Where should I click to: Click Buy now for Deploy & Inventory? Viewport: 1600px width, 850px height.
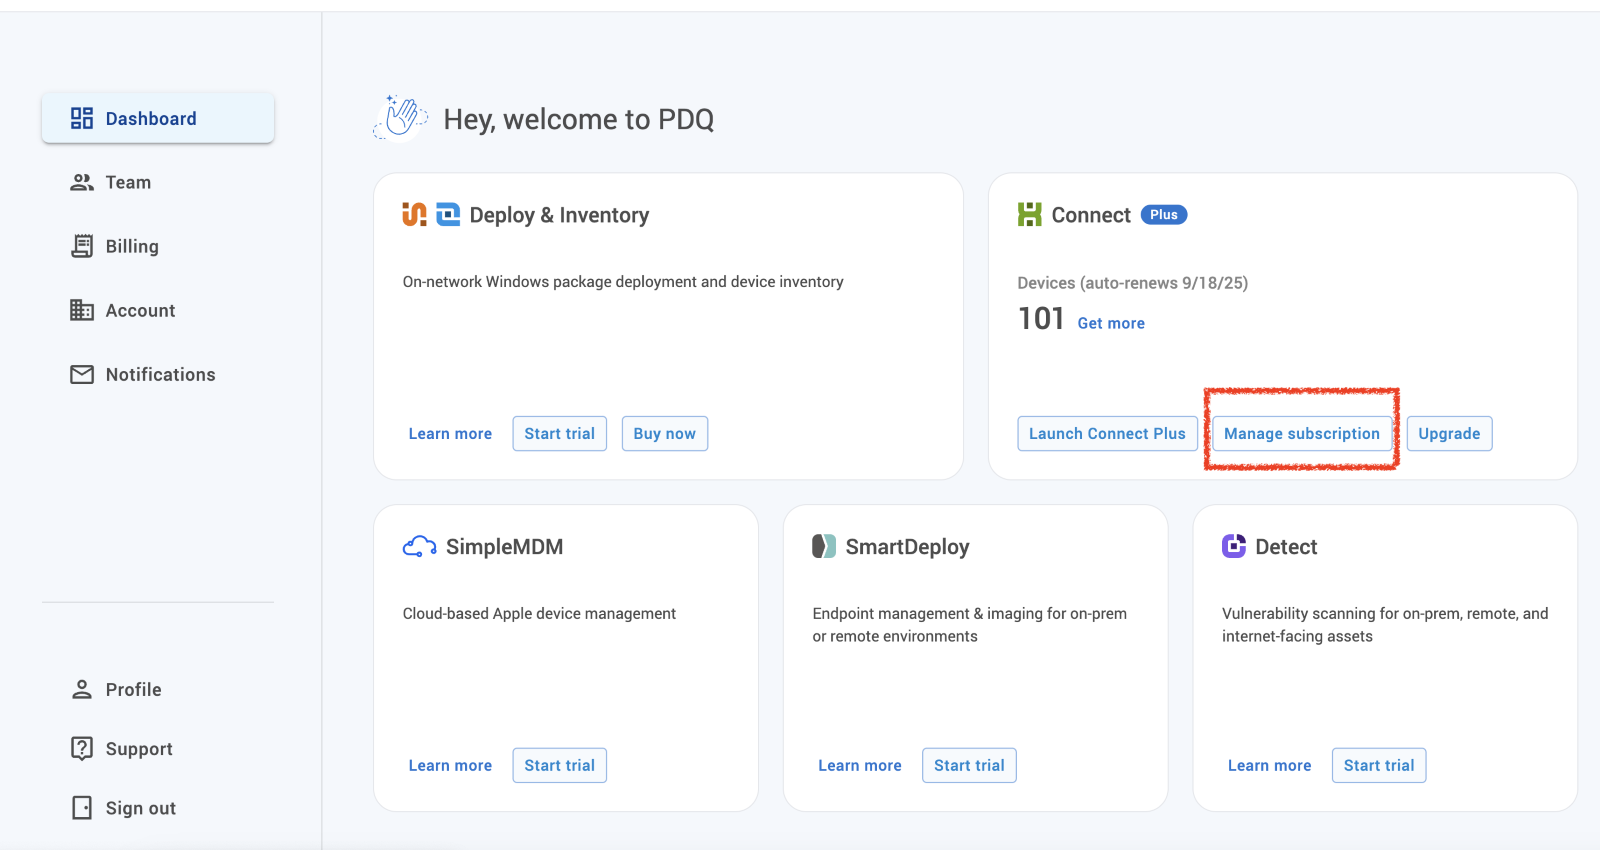(665, 433)
